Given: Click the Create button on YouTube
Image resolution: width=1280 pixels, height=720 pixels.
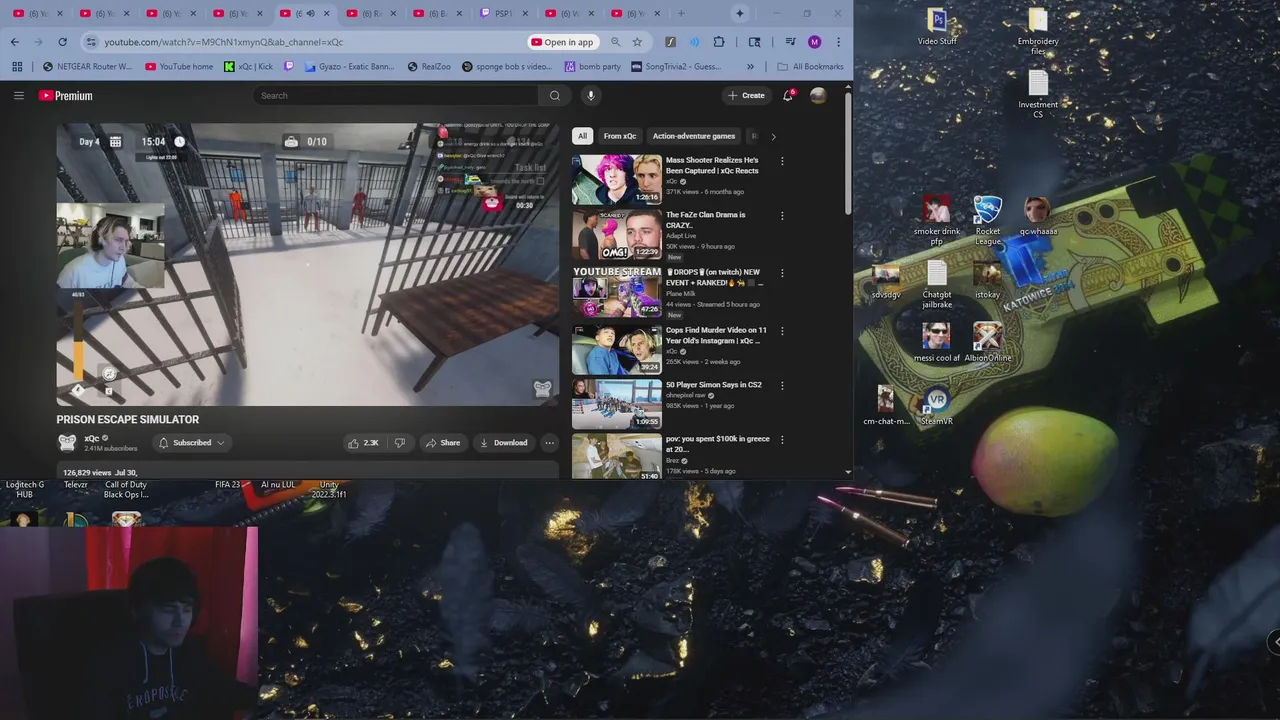Looking at the screenshot, I should (746, 95).
